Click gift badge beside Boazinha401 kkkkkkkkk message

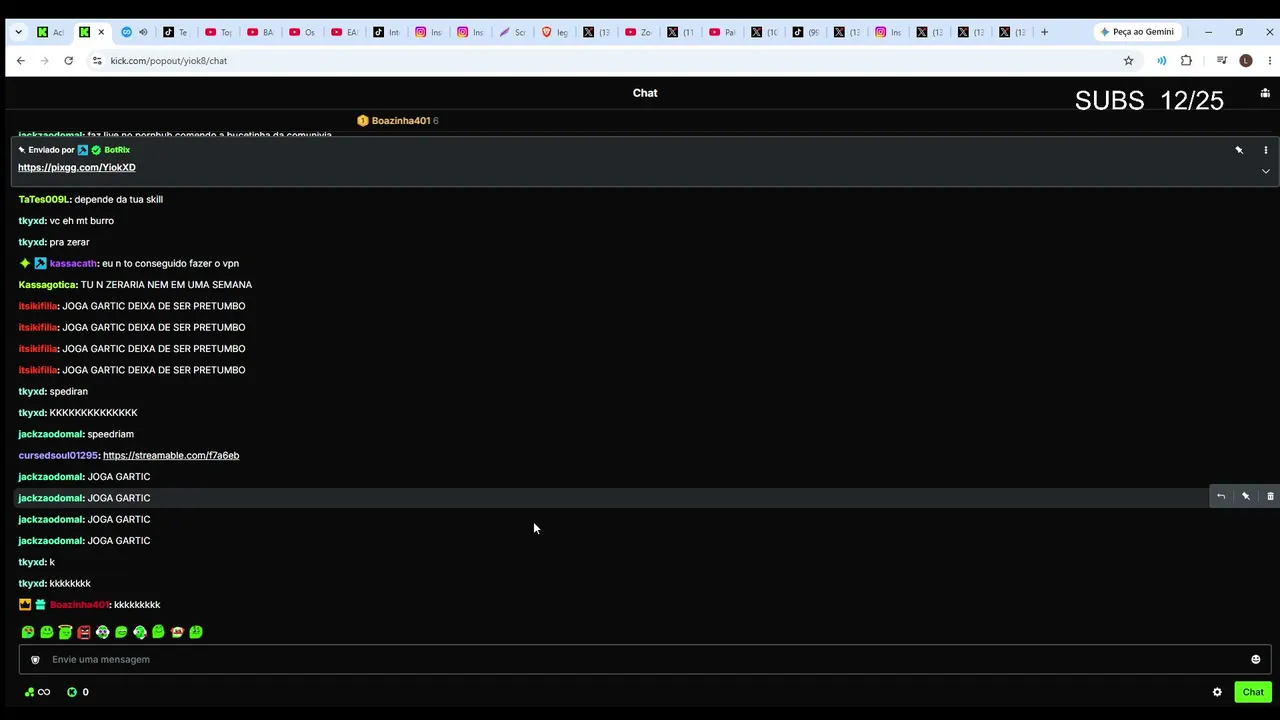(x=41, y=605)
